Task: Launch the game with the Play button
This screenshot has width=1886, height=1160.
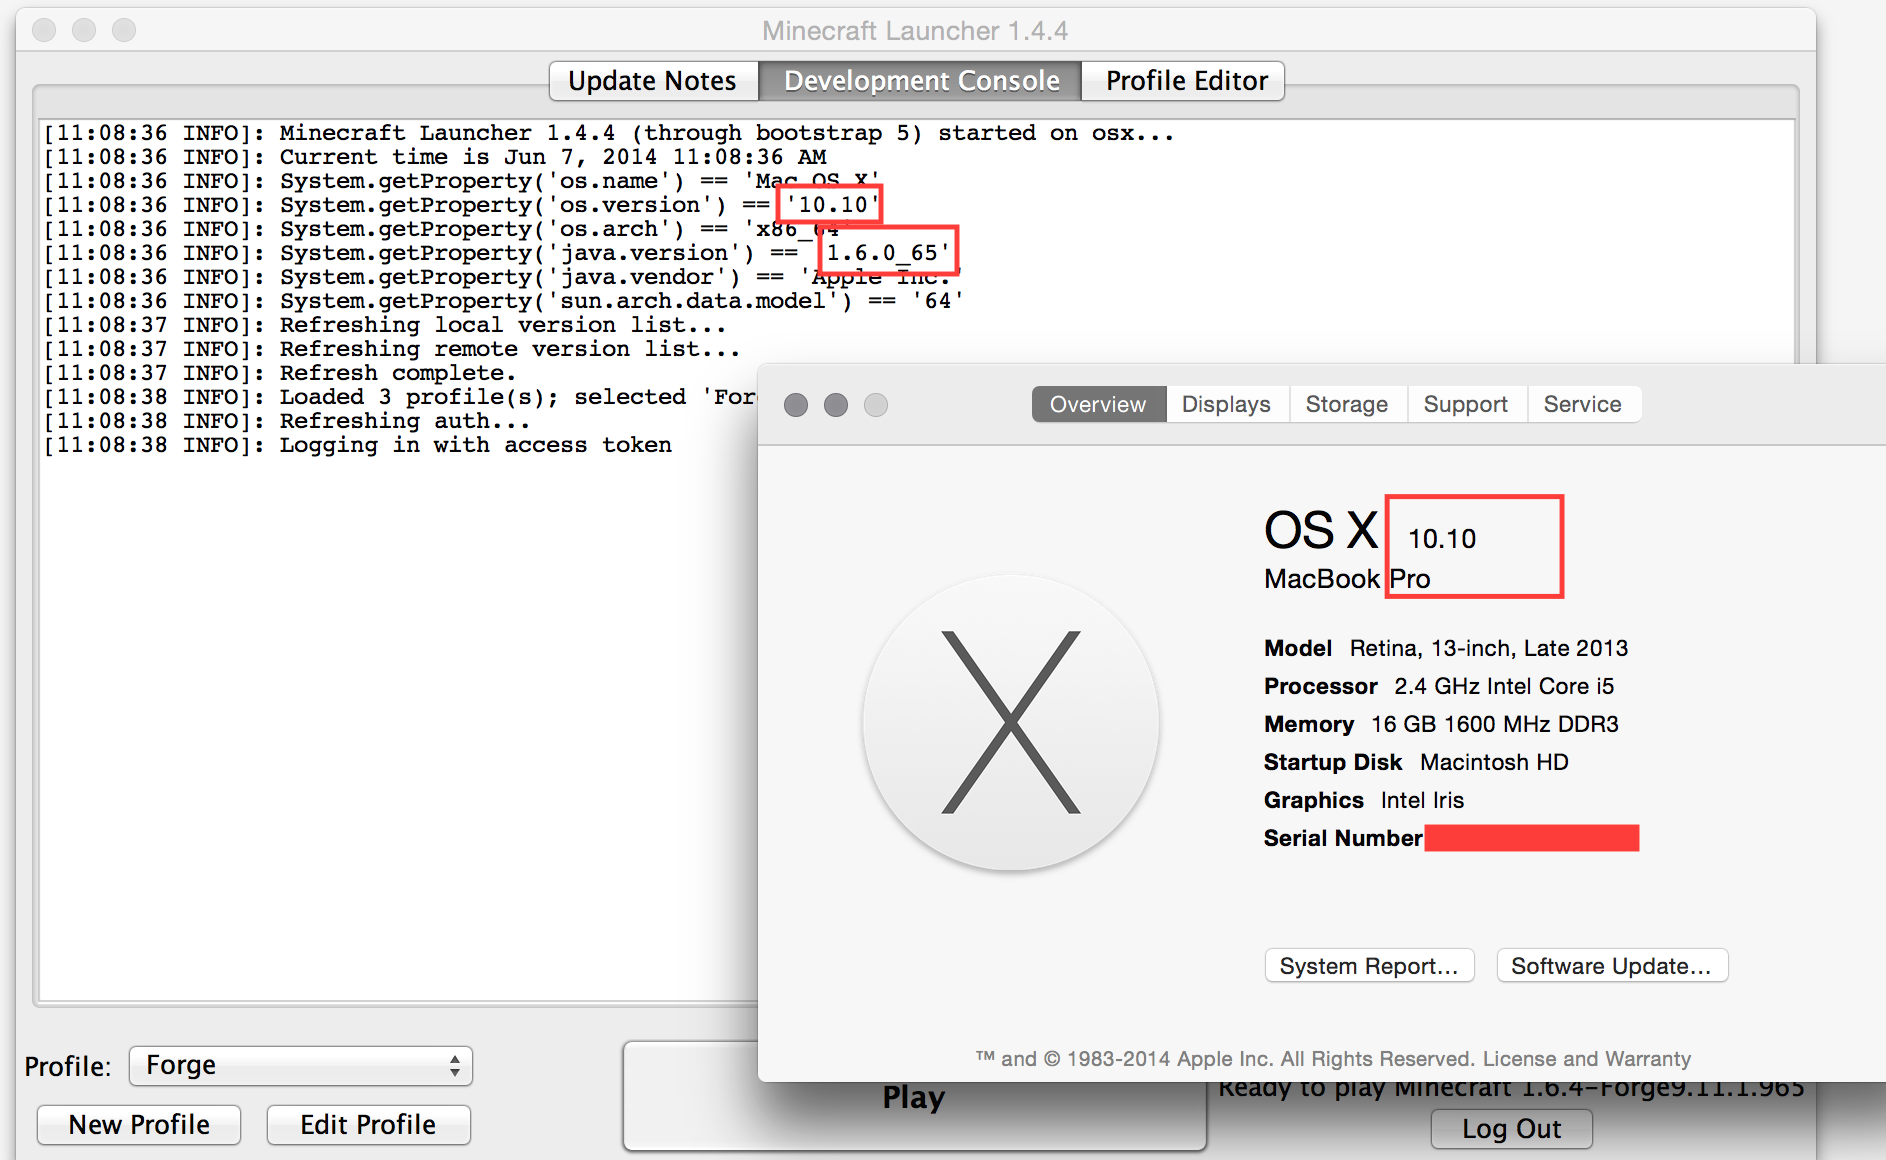Action: (x=913, y=1097)
